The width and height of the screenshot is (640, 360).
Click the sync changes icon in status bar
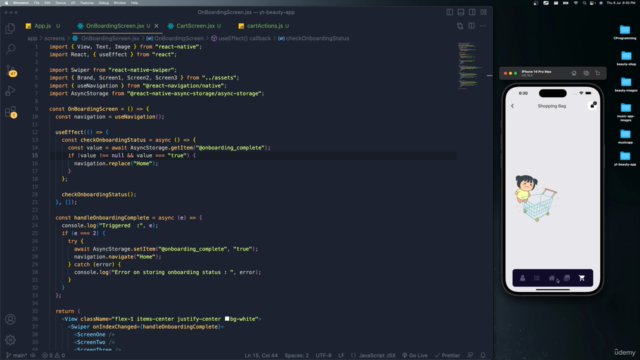(x=33, y=356)
